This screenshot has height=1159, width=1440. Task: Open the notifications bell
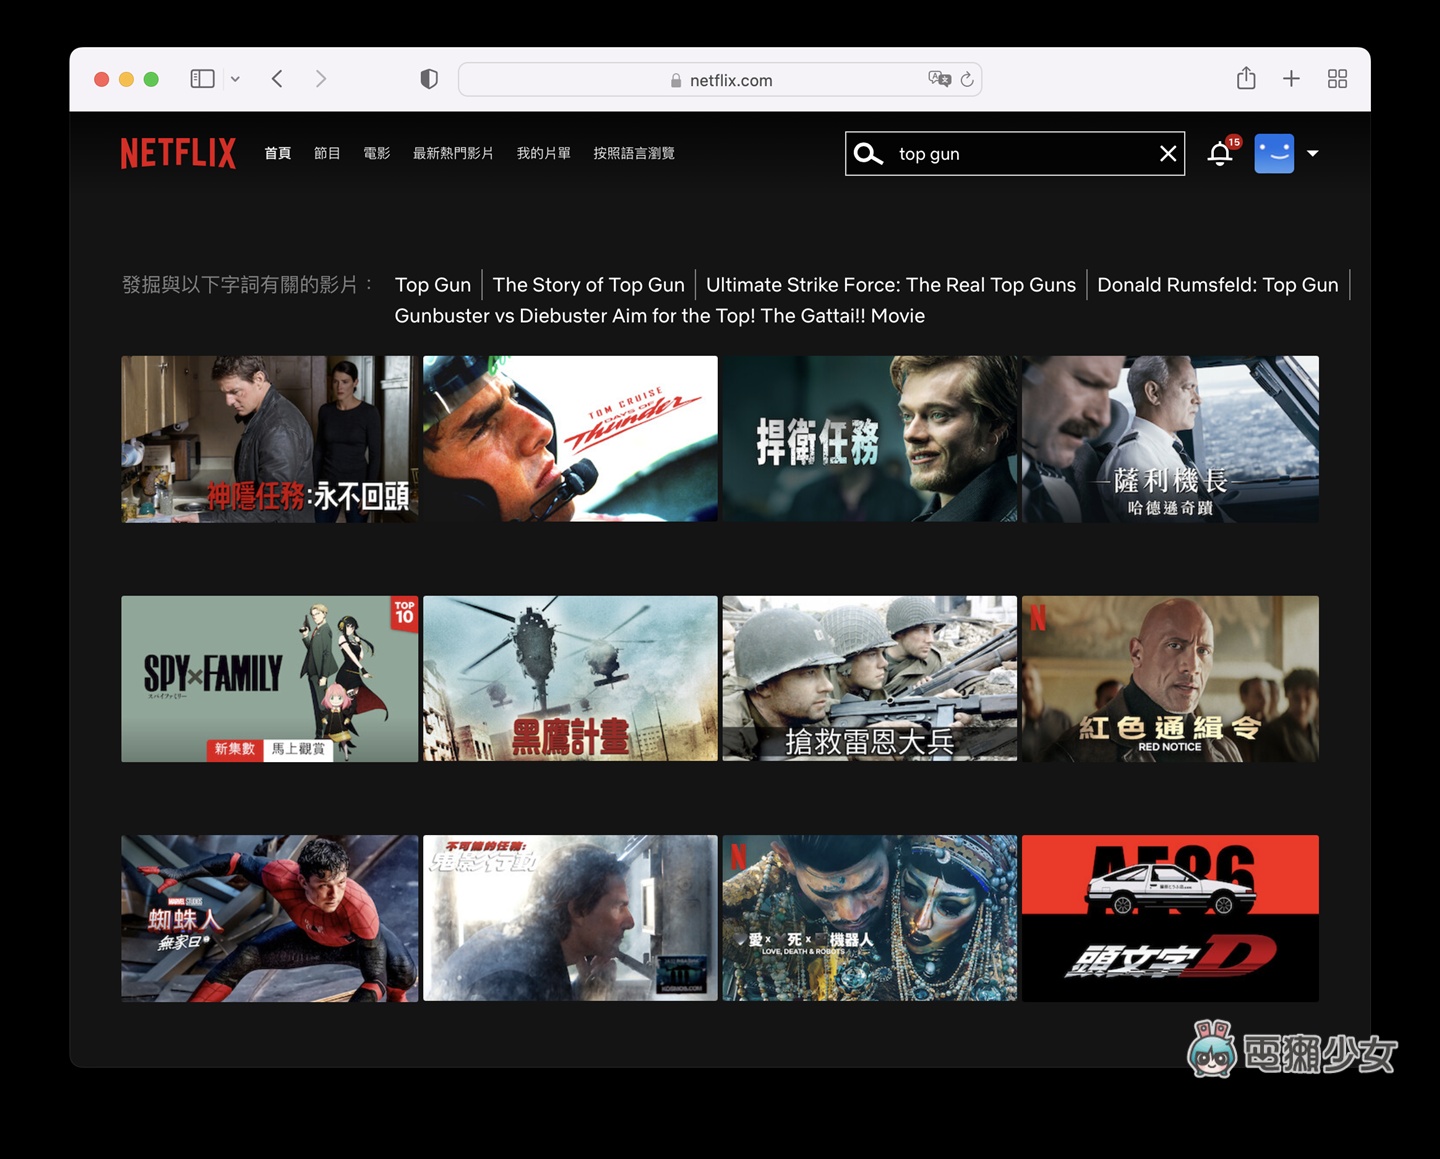(1220, 154)
